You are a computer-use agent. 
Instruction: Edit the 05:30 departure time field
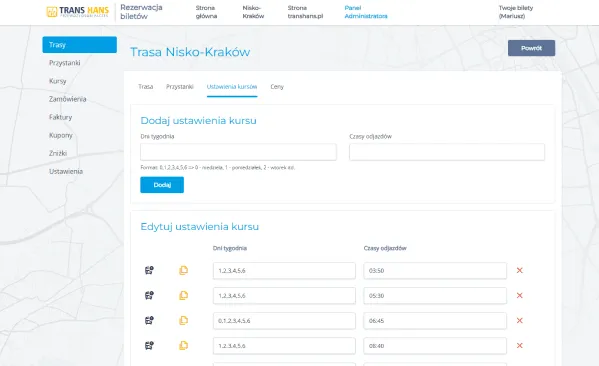435,296
